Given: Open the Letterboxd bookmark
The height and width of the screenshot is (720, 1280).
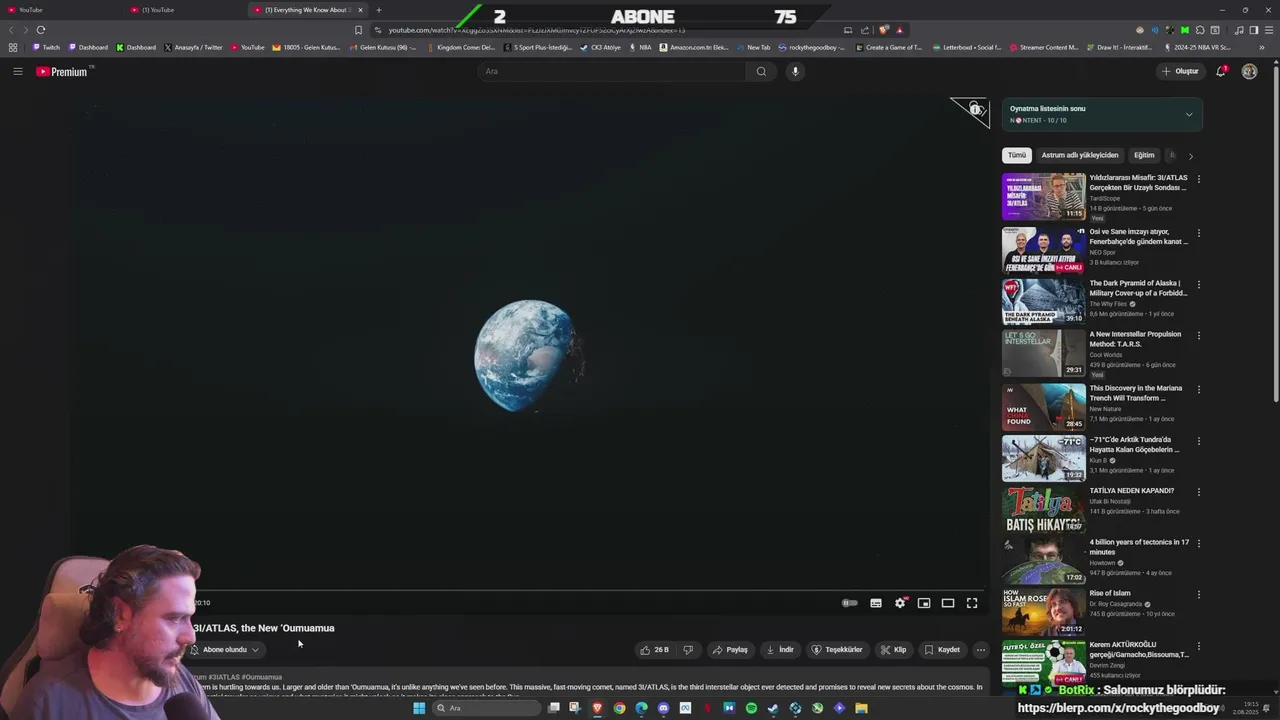Looking at the screenshot, I should [x=966, y=47].
